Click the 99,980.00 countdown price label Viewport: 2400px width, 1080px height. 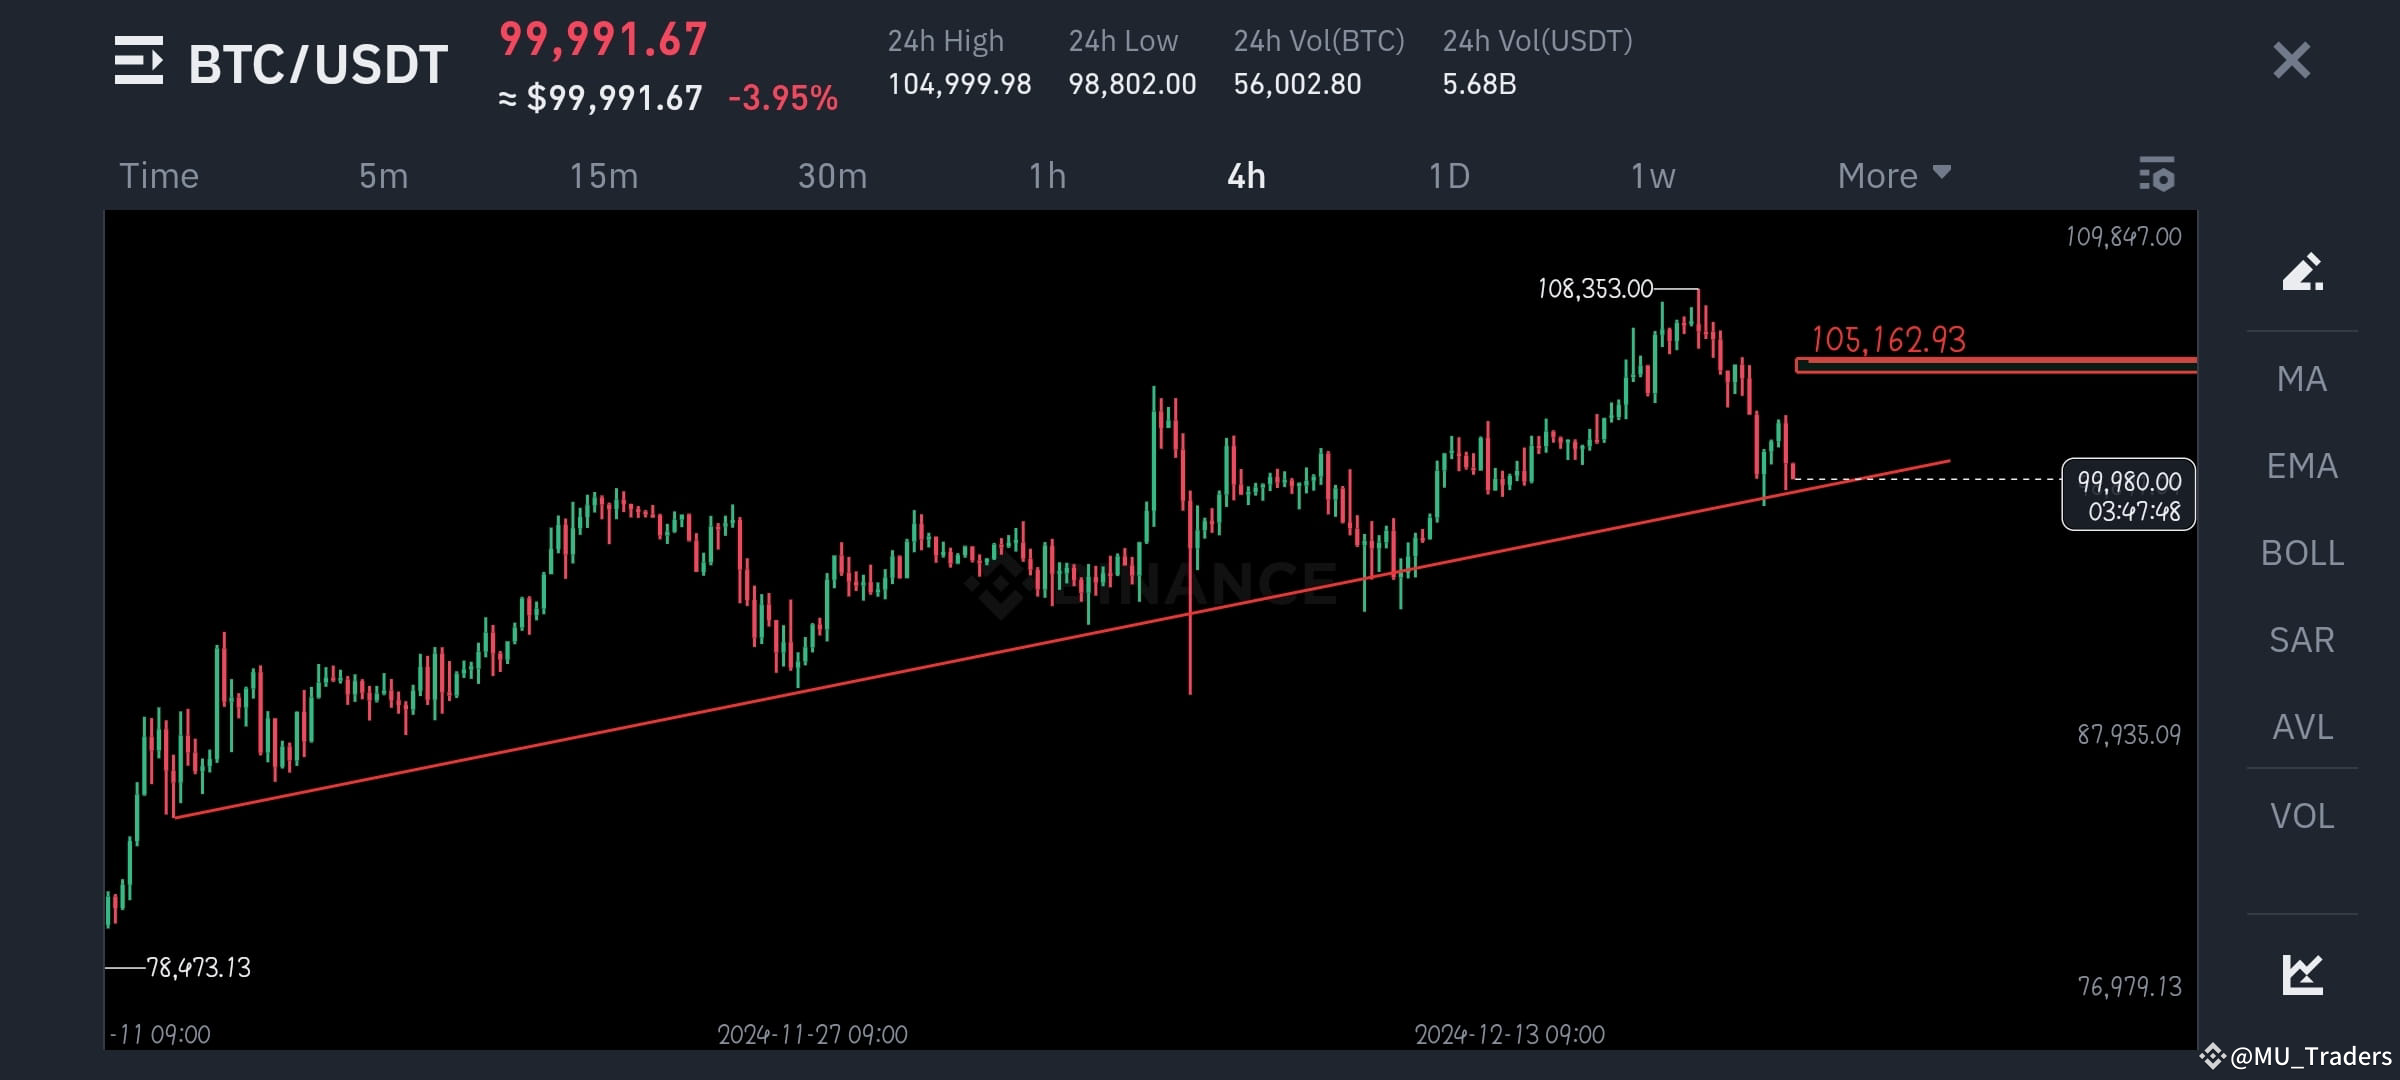[2128, 494]
